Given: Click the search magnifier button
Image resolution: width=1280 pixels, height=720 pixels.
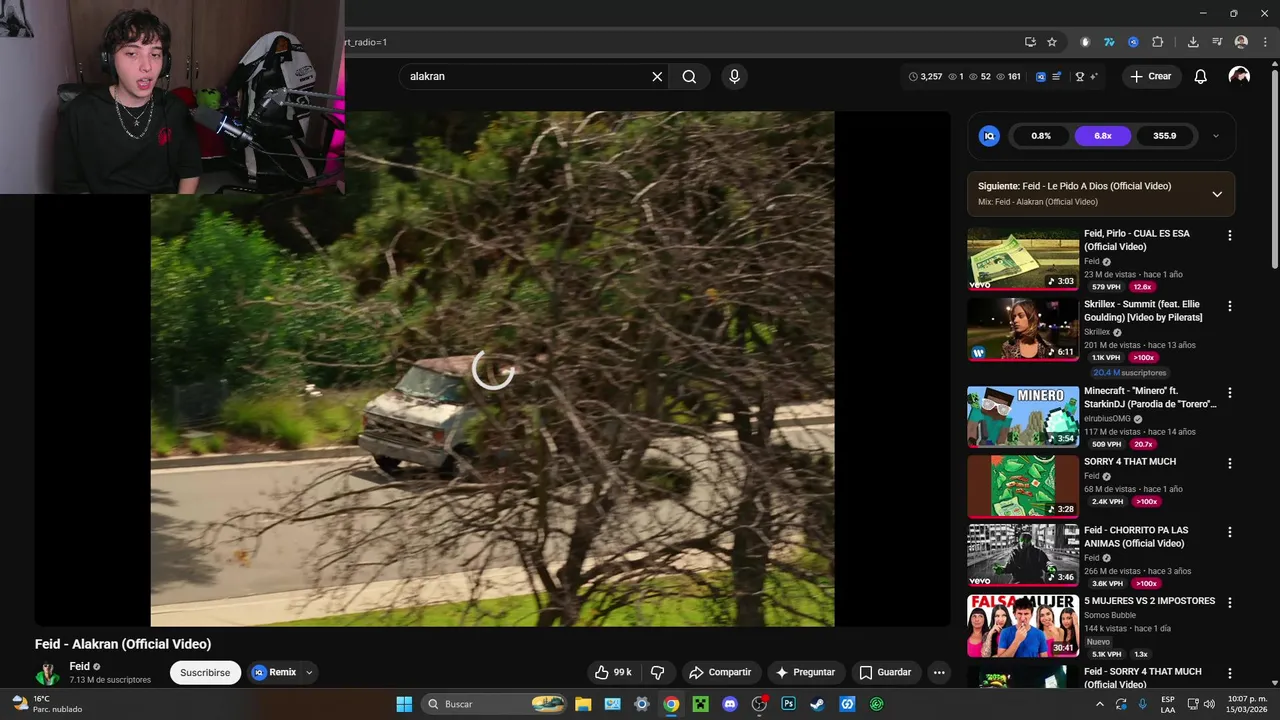Looking at the screenshot, I should (689, 76).
